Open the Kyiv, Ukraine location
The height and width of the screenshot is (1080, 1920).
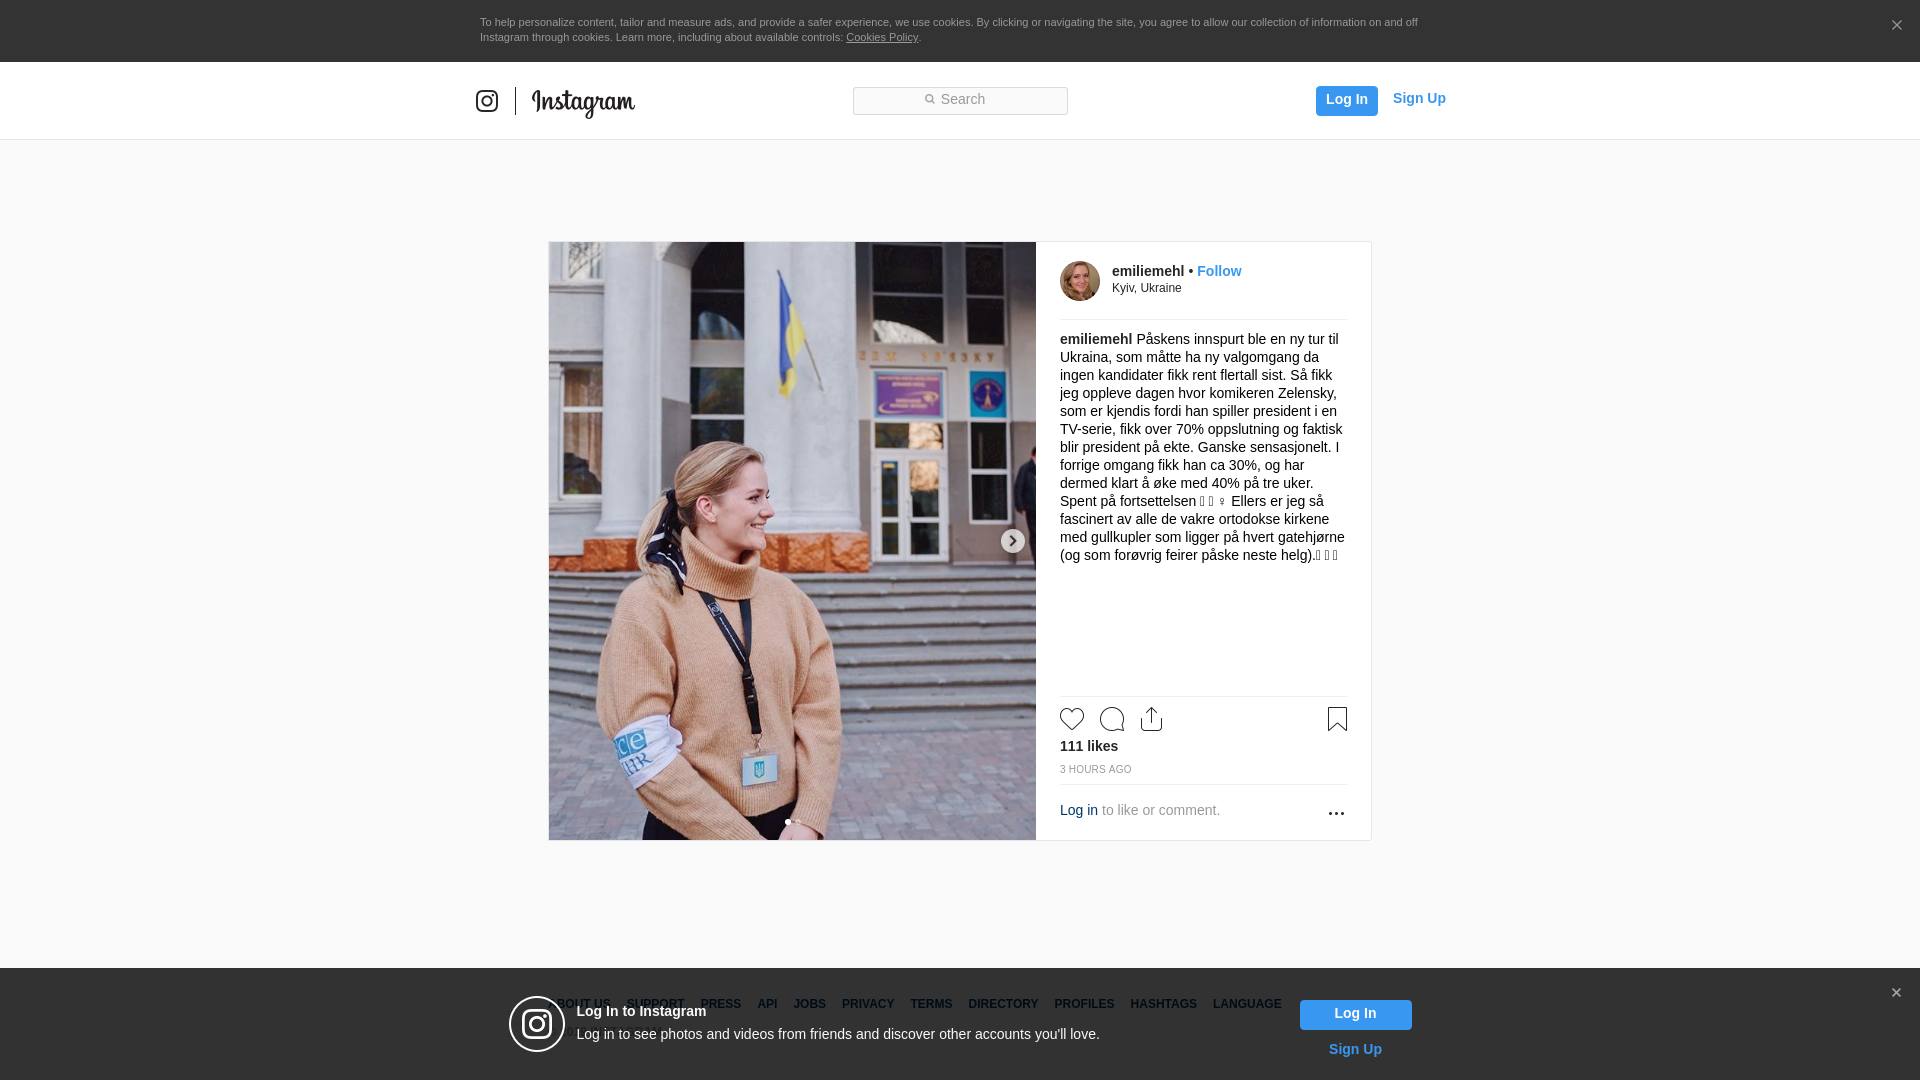click(x=1147, y=288)
